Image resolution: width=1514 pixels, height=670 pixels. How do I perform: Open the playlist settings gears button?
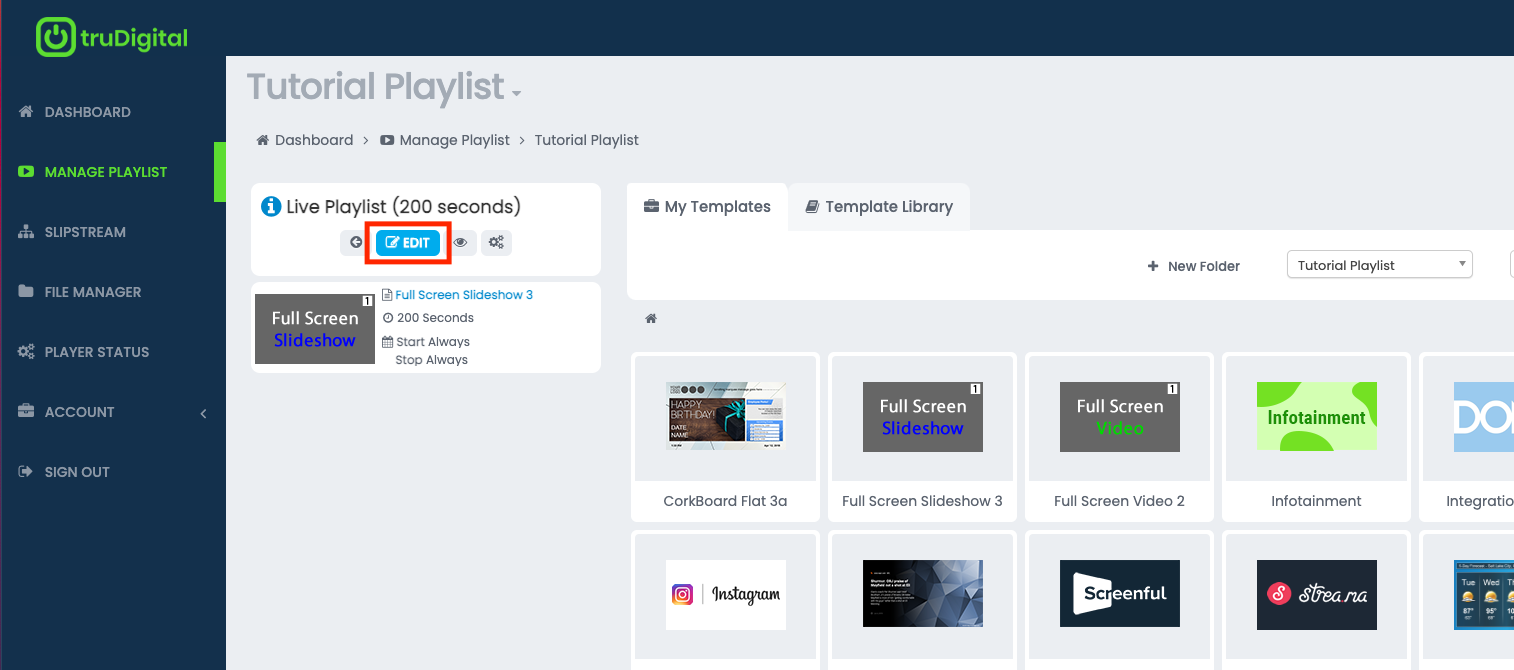496,242
